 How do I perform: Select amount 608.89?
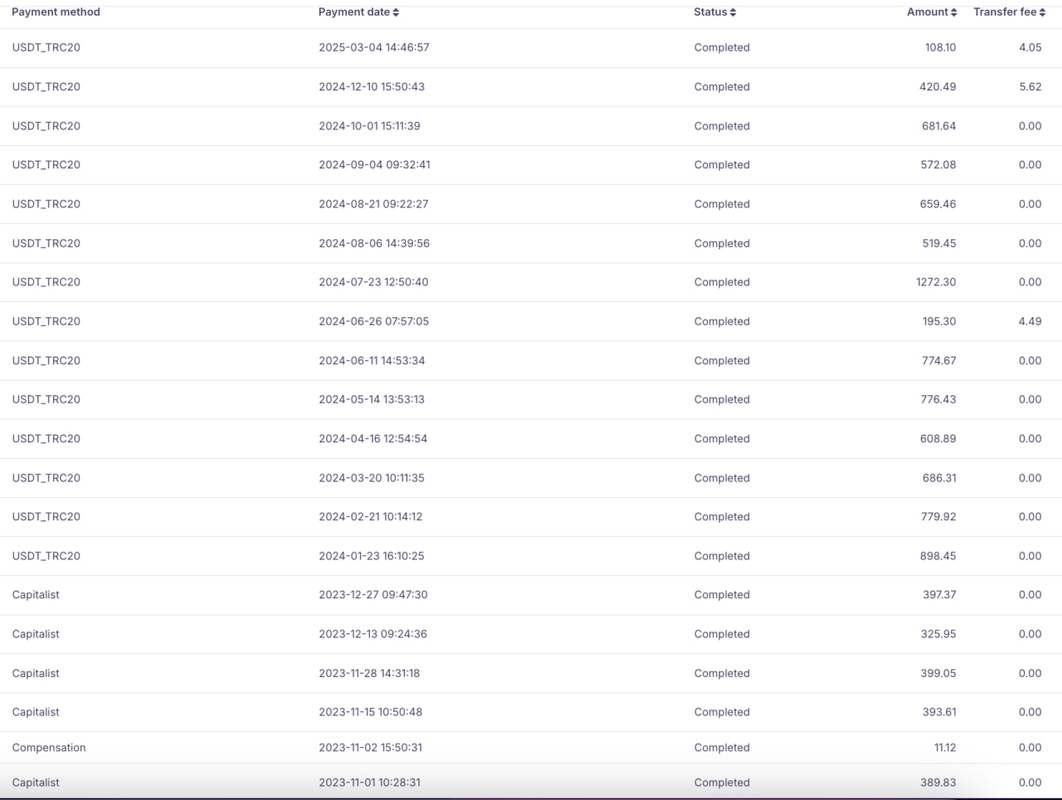pyautogui.click(x=938, y=438)
